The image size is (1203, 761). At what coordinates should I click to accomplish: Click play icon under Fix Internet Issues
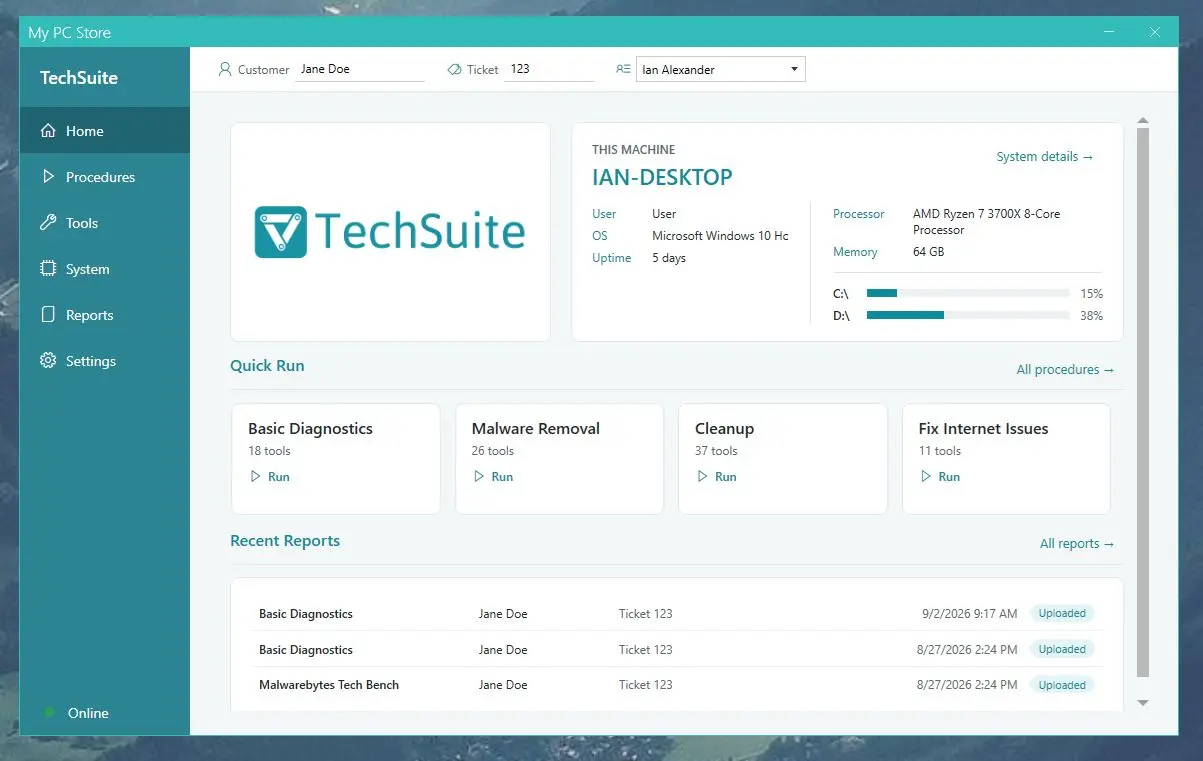point(925,477)
